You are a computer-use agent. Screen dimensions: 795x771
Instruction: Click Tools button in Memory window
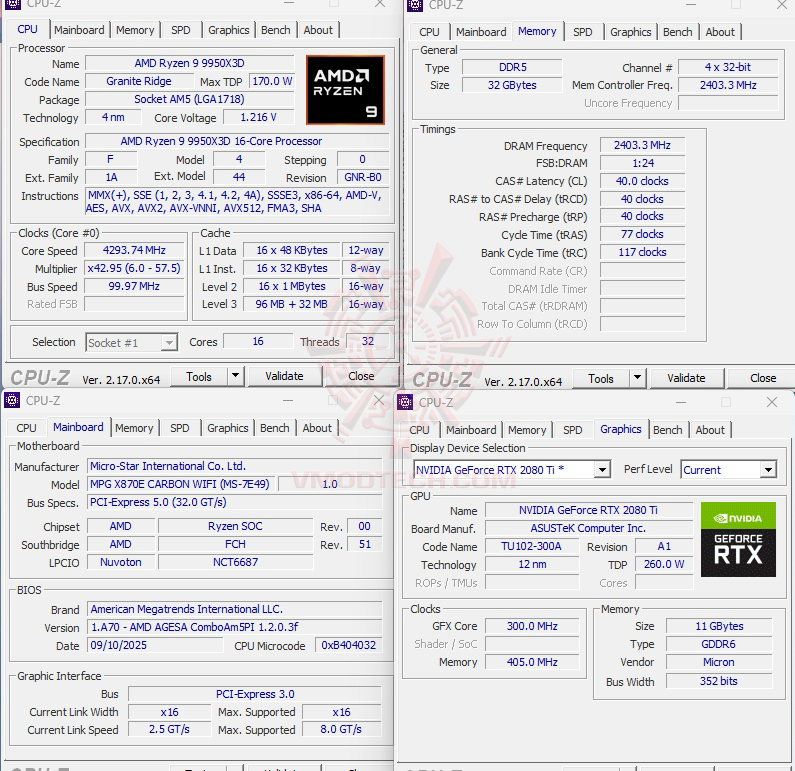pyautogui.click(x=601, y=379)
